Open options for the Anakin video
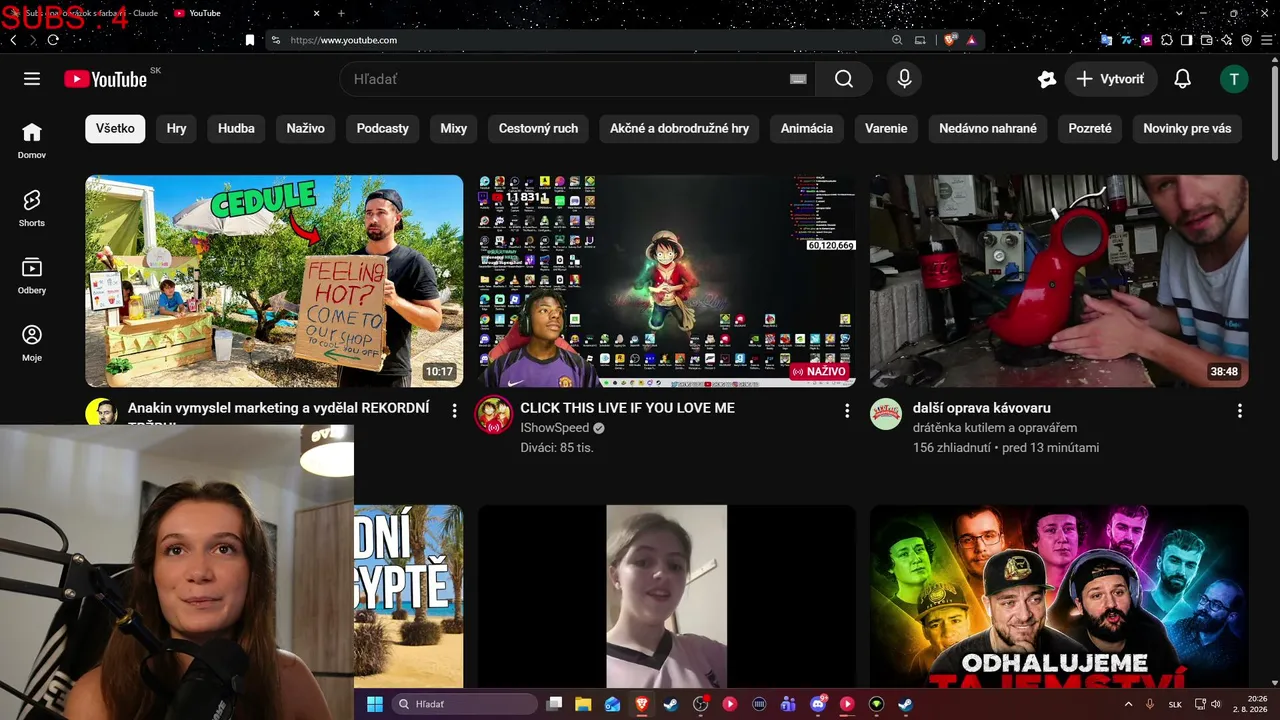 (x=454, y=410)
